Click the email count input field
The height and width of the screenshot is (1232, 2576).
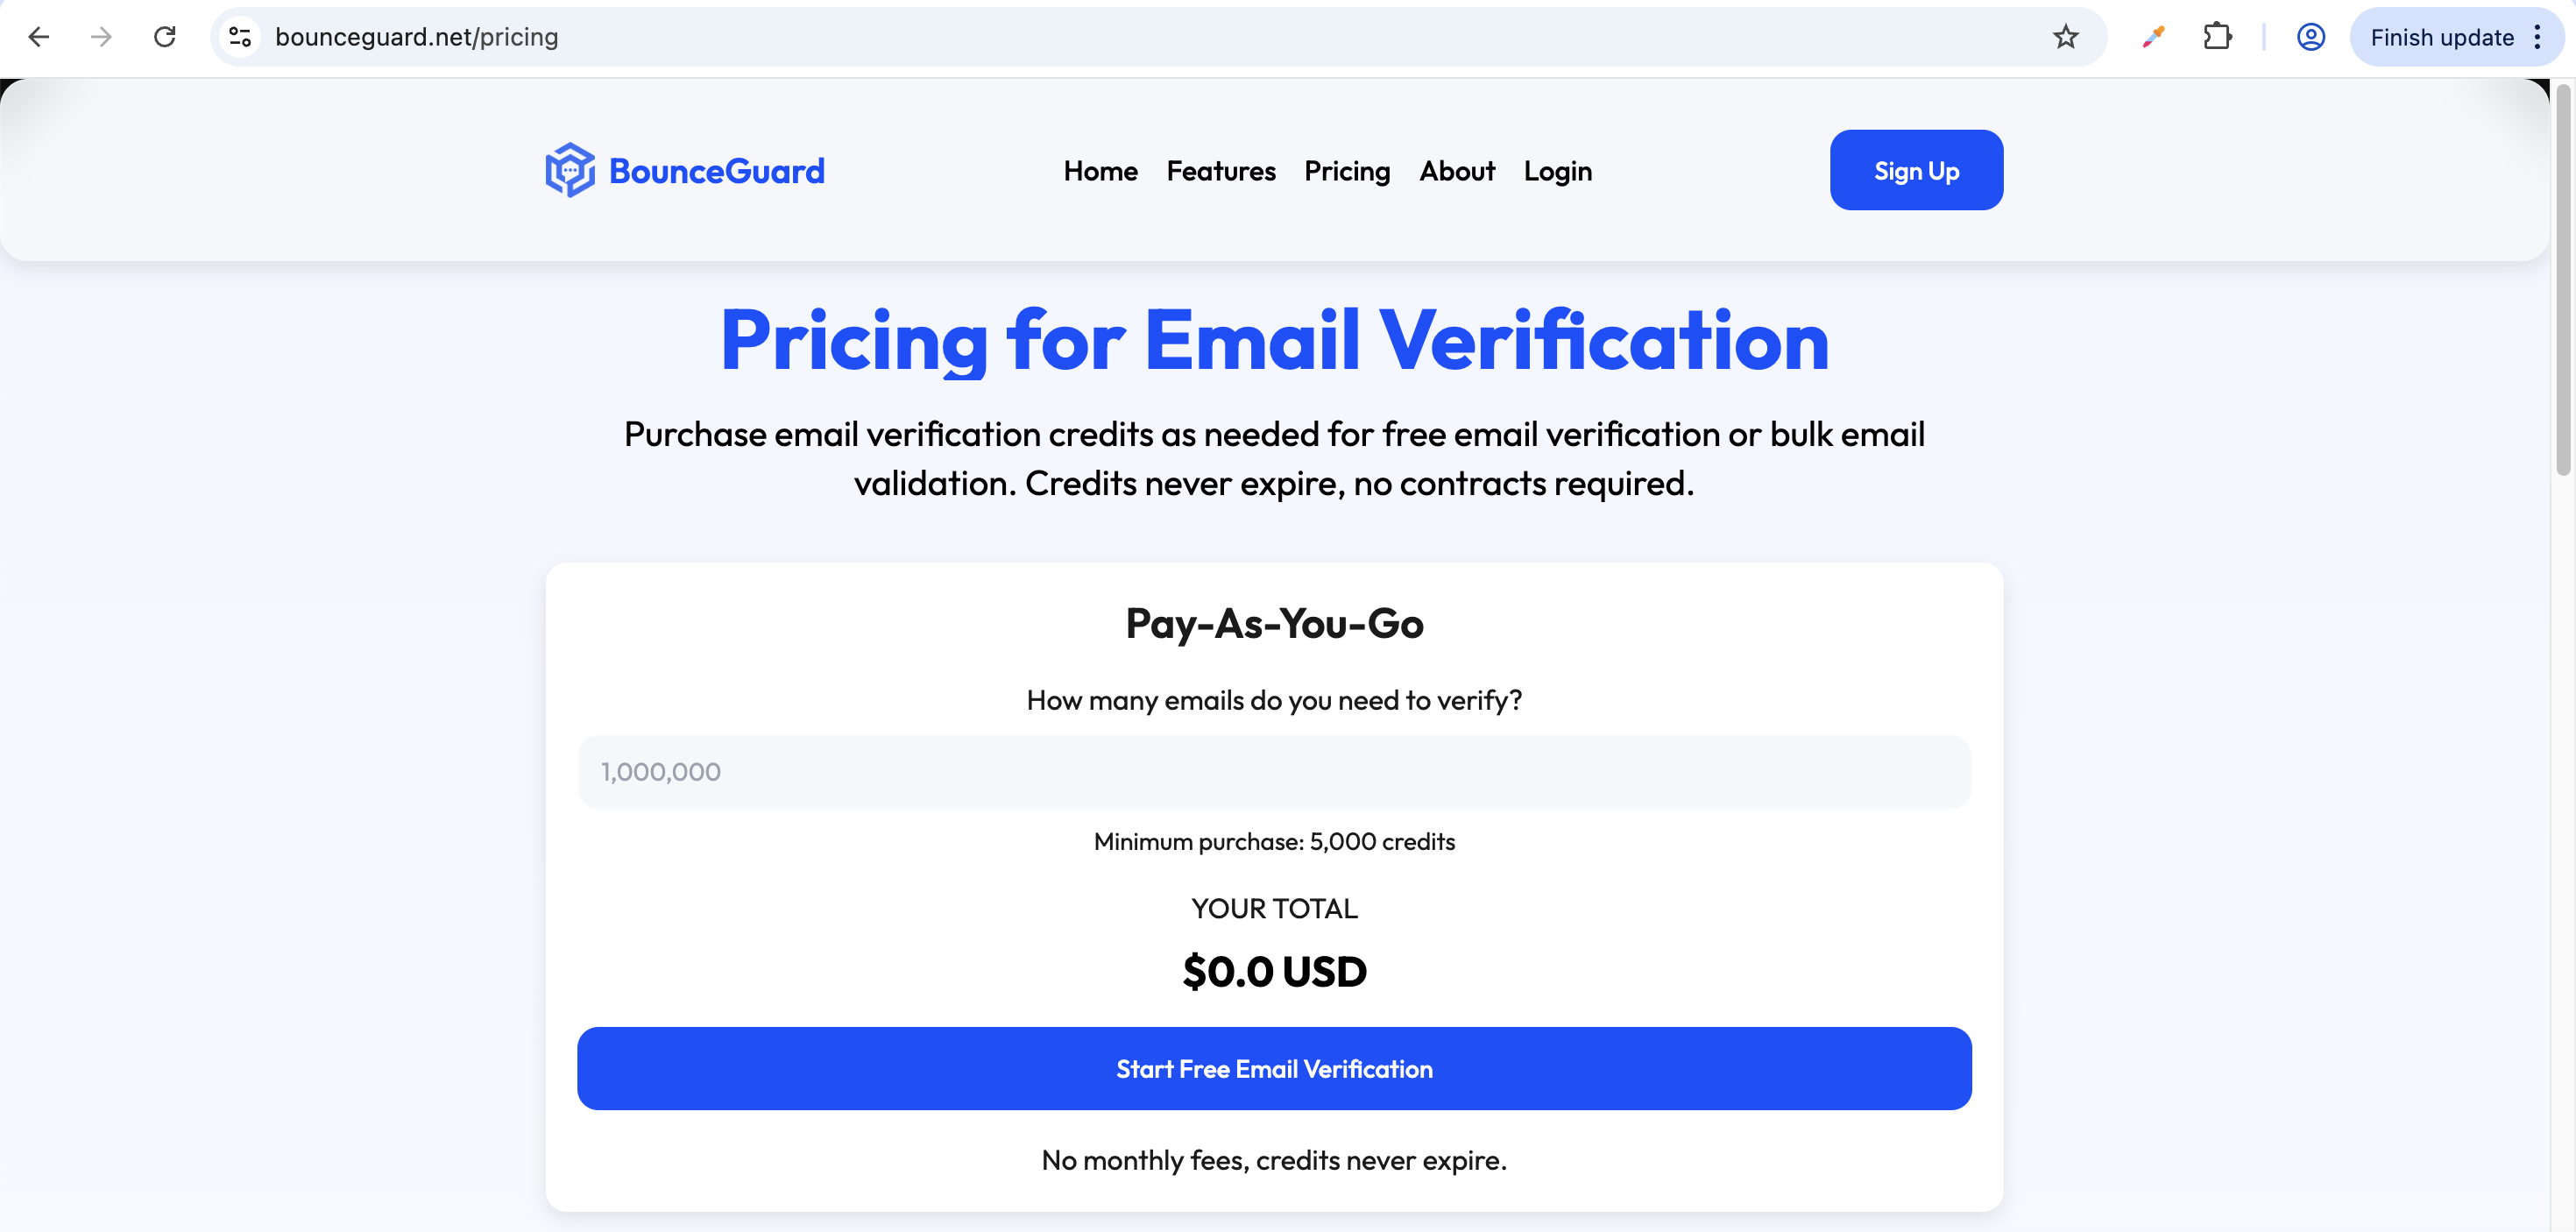[x=1273, y=771]
